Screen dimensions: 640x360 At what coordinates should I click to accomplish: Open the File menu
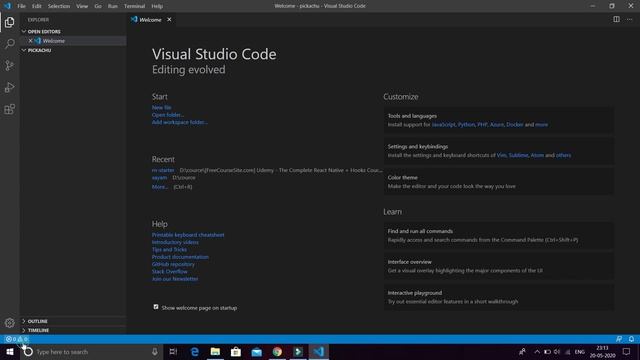pos(21,6)
